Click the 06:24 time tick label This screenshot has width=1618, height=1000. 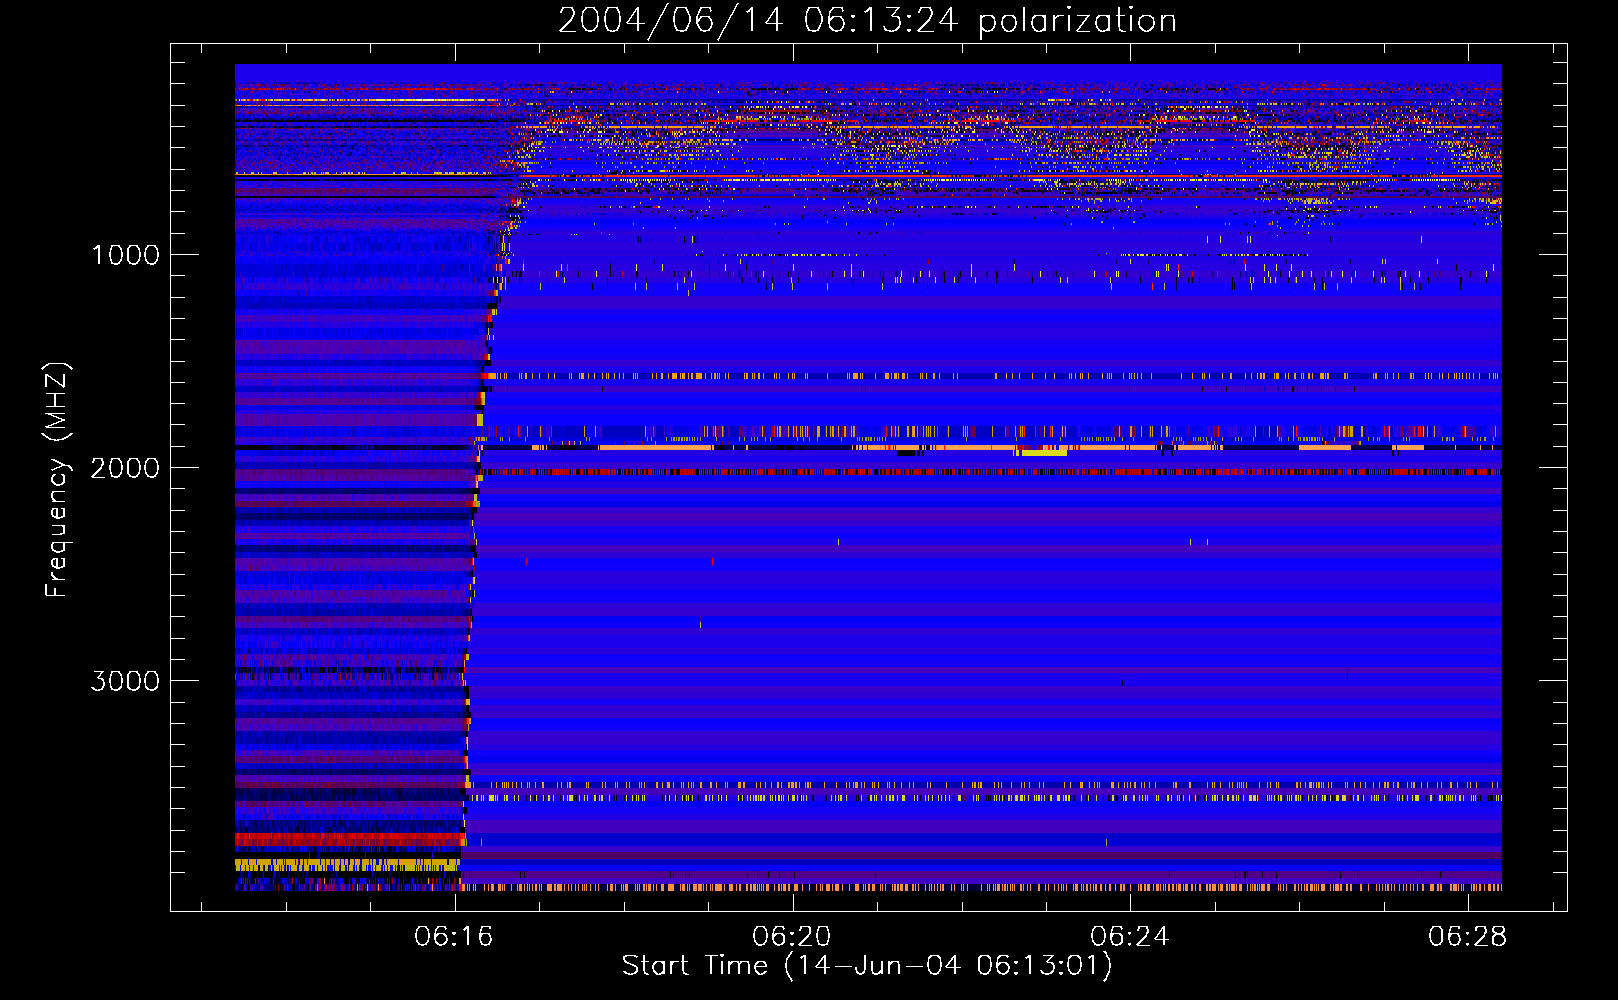pos(1130,937)
